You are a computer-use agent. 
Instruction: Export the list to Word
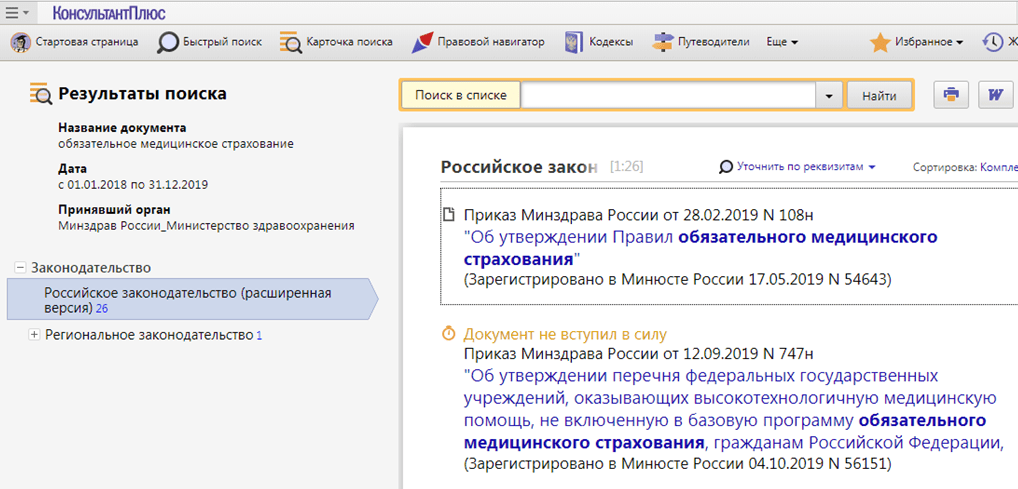click(x=995, y=95)
